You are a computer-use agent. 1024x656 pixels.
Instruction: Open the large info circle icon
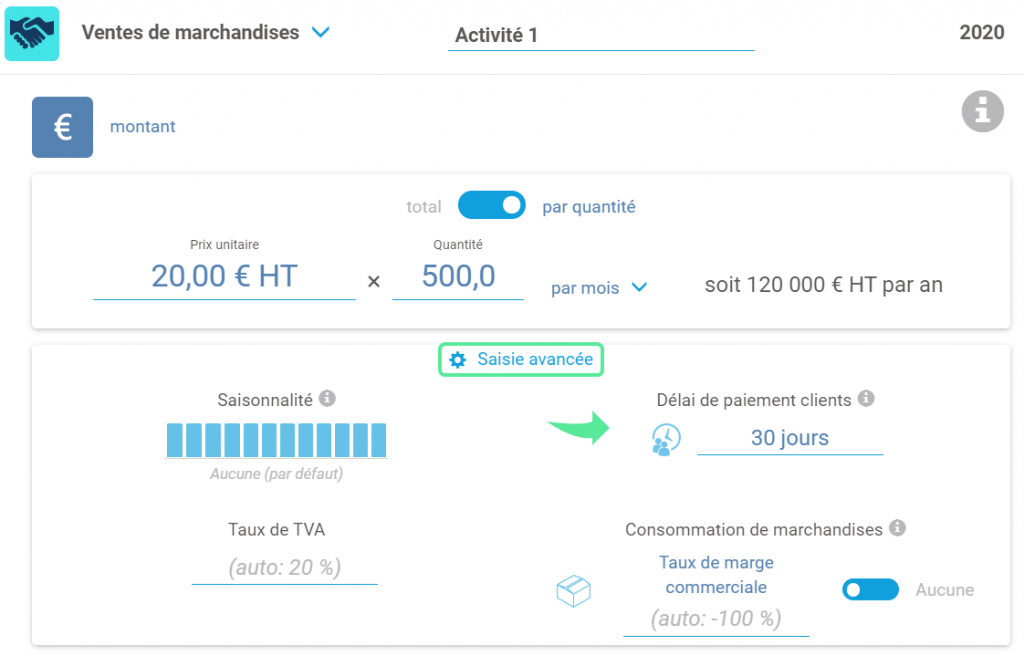coord(982,111)
